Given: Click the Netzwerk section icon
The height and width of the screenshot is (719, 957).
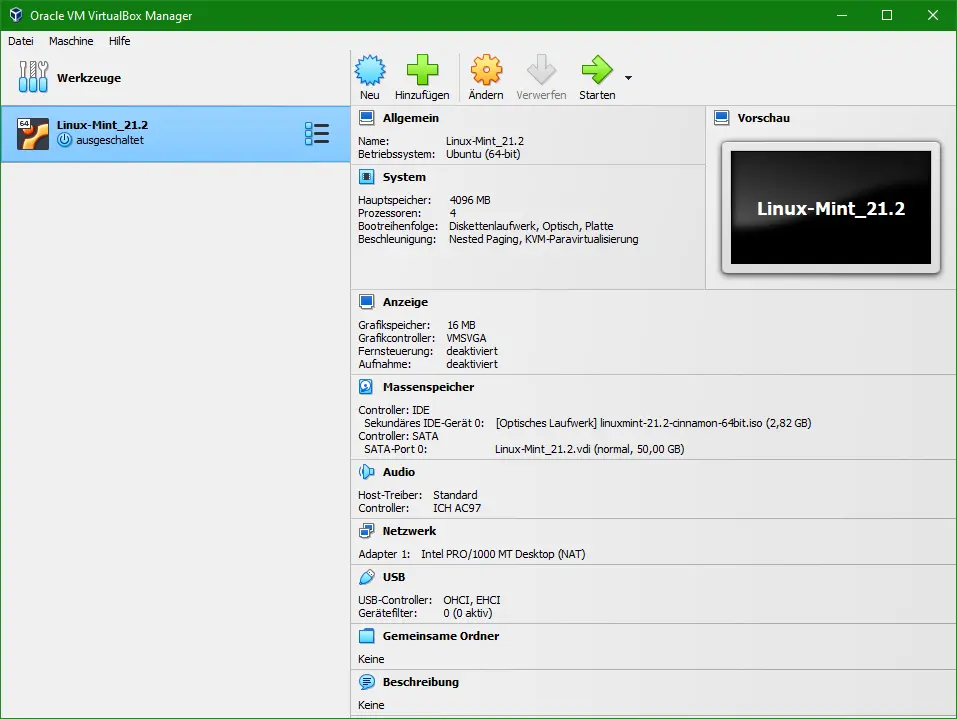Looking at the screenshot, I should 367,531.
